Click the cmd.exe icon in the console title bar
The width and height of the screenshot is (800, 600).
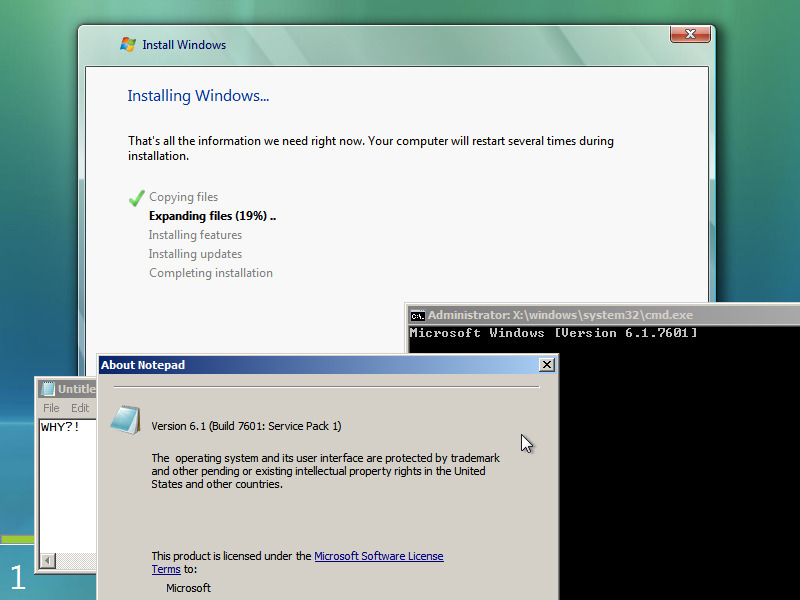(417, 316)
